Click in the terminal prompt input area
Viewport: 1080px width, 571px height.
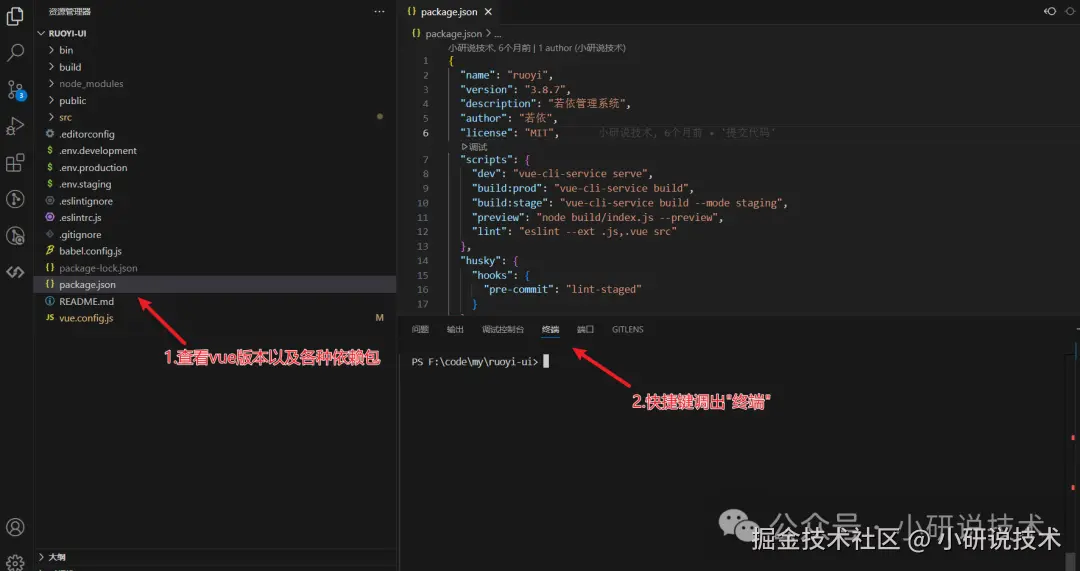(546, 362)
